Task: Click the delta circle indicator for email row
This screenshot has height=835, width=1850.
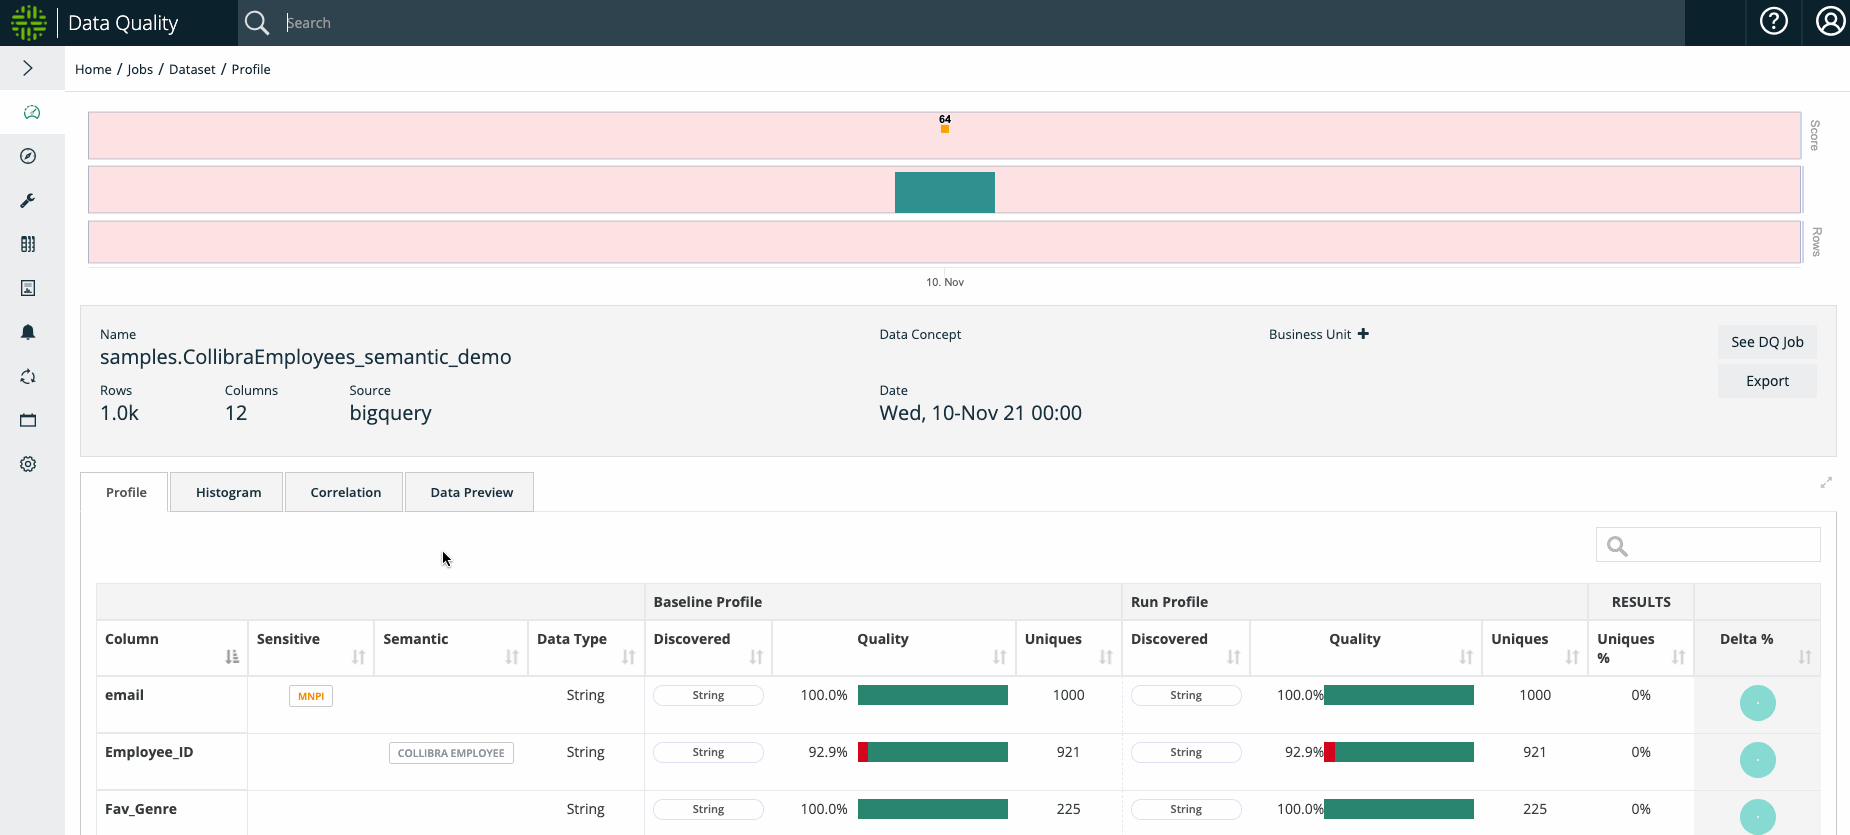Action: pos(1757,703)
